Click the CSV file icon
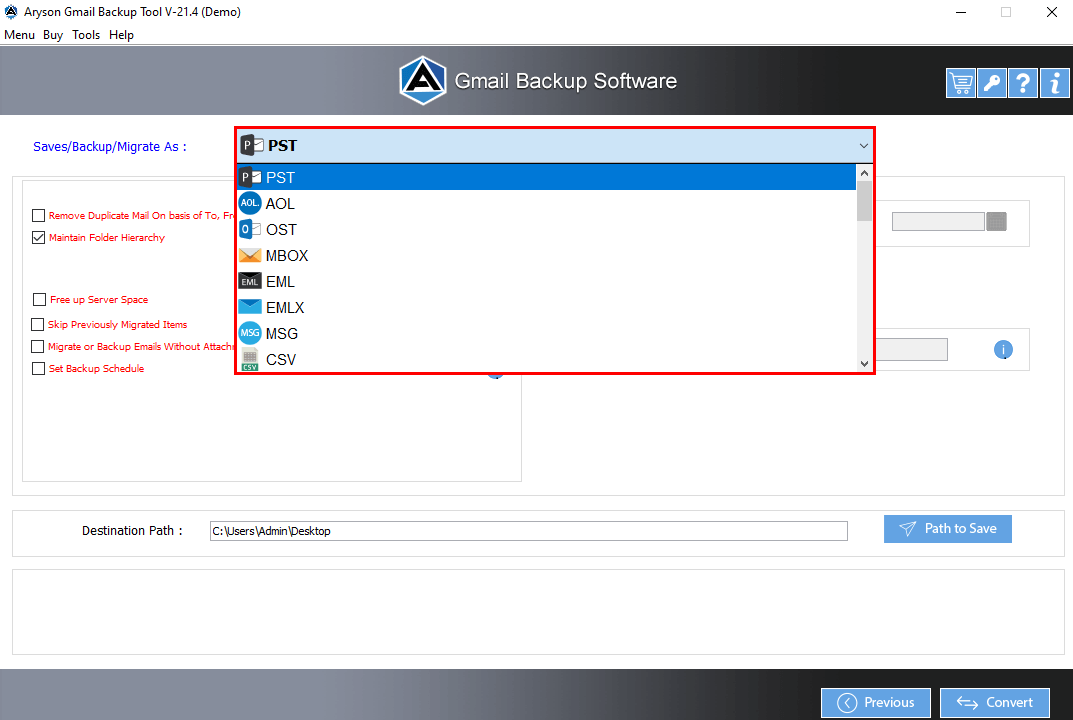The width and height of the screenshot is (1073, 720). click(x=250, y=359)
